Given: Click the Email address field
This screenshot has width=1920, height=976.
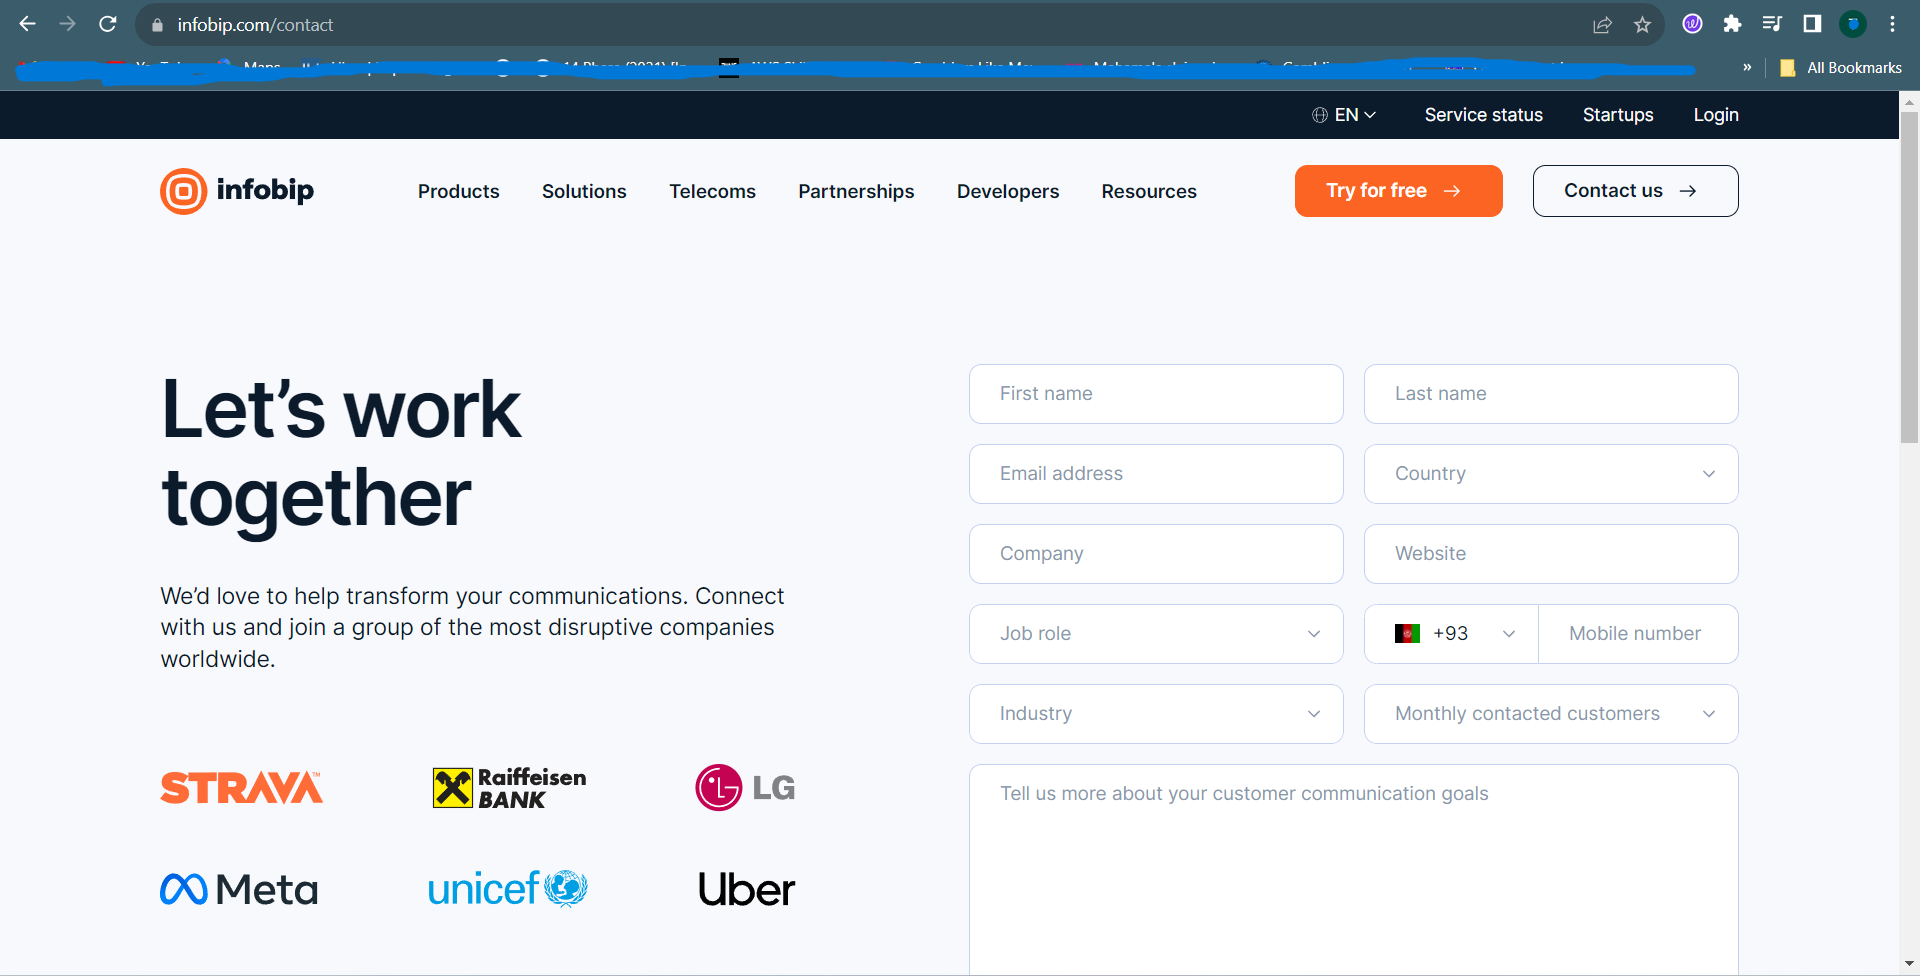Looking at the screenshot, I should 1156,474.
